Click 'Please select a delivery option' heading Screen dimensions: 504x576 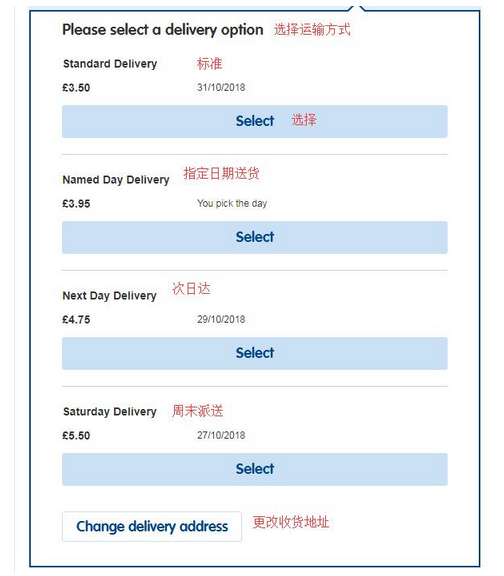(x=163, y=30)
